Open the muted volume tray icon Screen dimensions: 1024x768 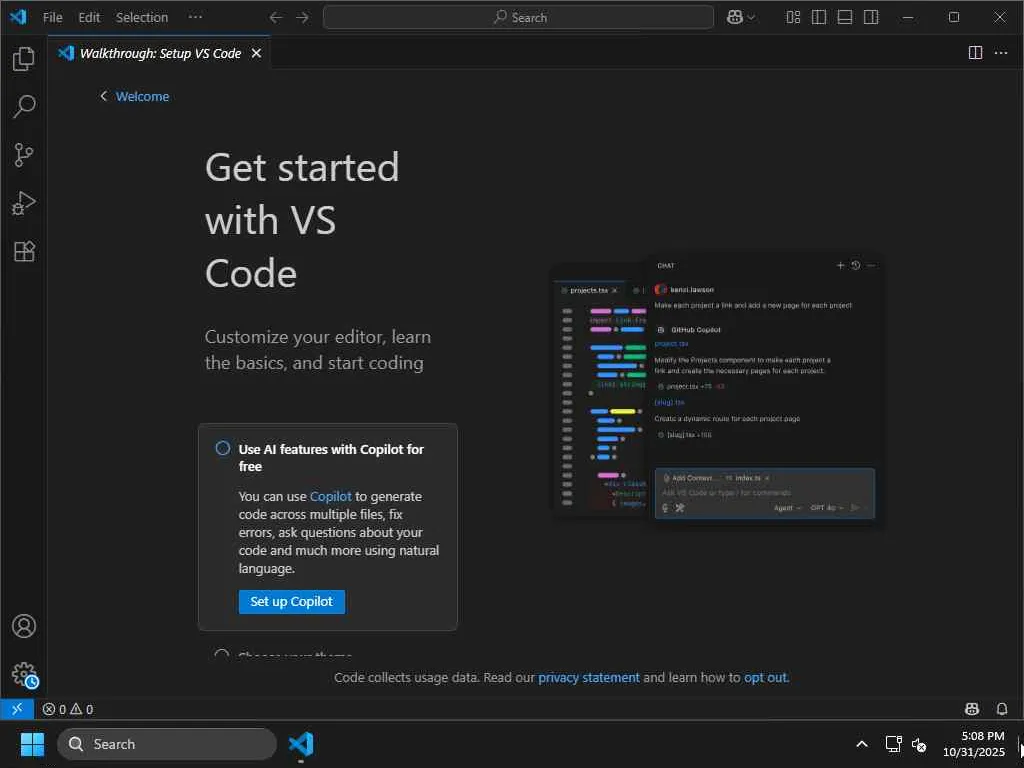[x=920, y=744]
